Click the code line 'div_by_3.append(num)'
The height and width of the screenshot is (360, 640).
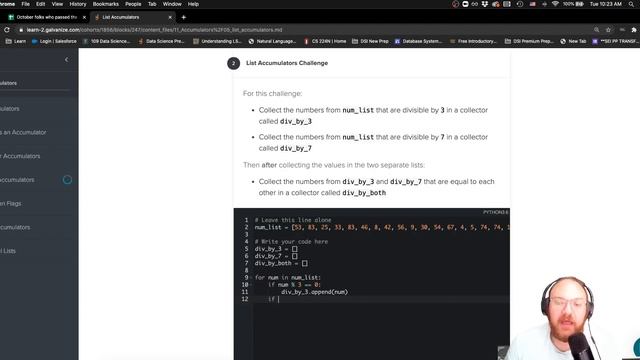[x=314, y=292]
